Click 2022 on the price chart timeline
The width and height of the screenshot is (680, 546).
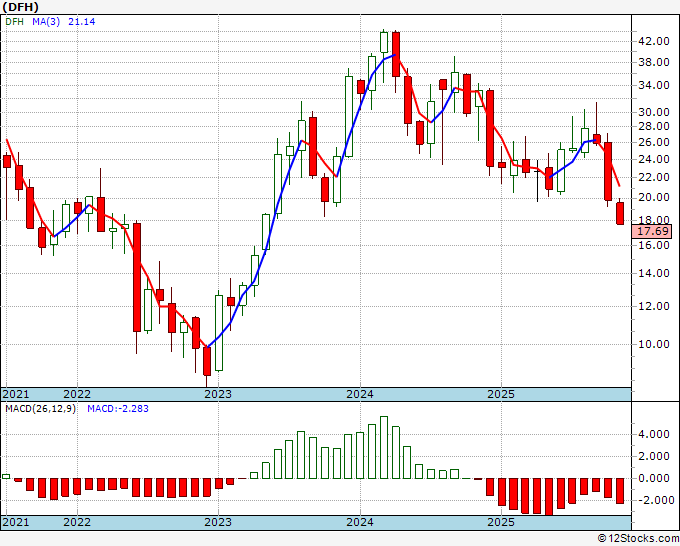[x=77, y=394]
